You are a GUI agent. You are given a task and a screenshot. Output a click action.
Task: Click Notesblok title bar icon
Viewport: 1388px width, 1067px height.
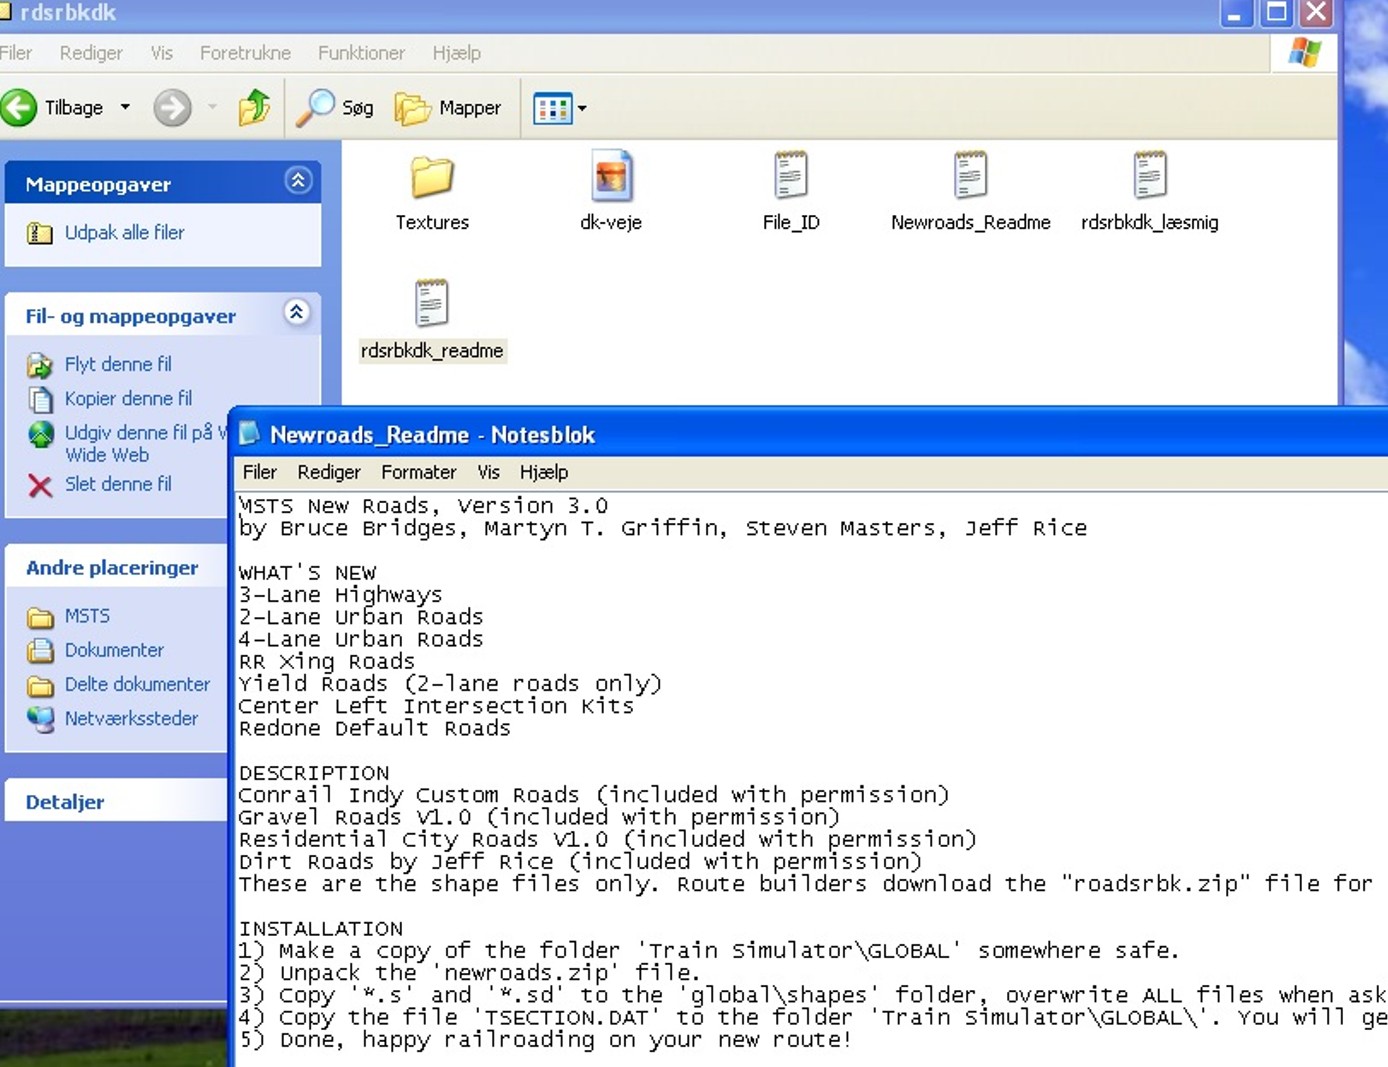249,433
